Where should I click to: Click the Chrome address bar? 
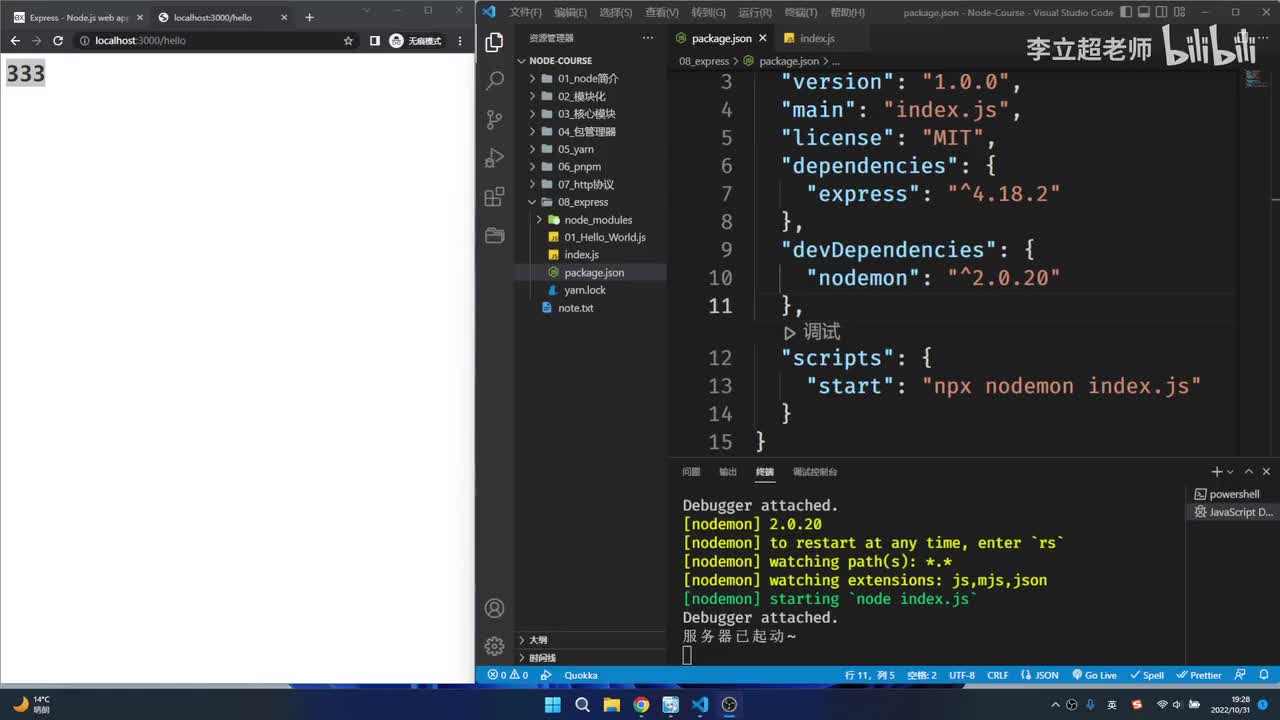[210, 41]
